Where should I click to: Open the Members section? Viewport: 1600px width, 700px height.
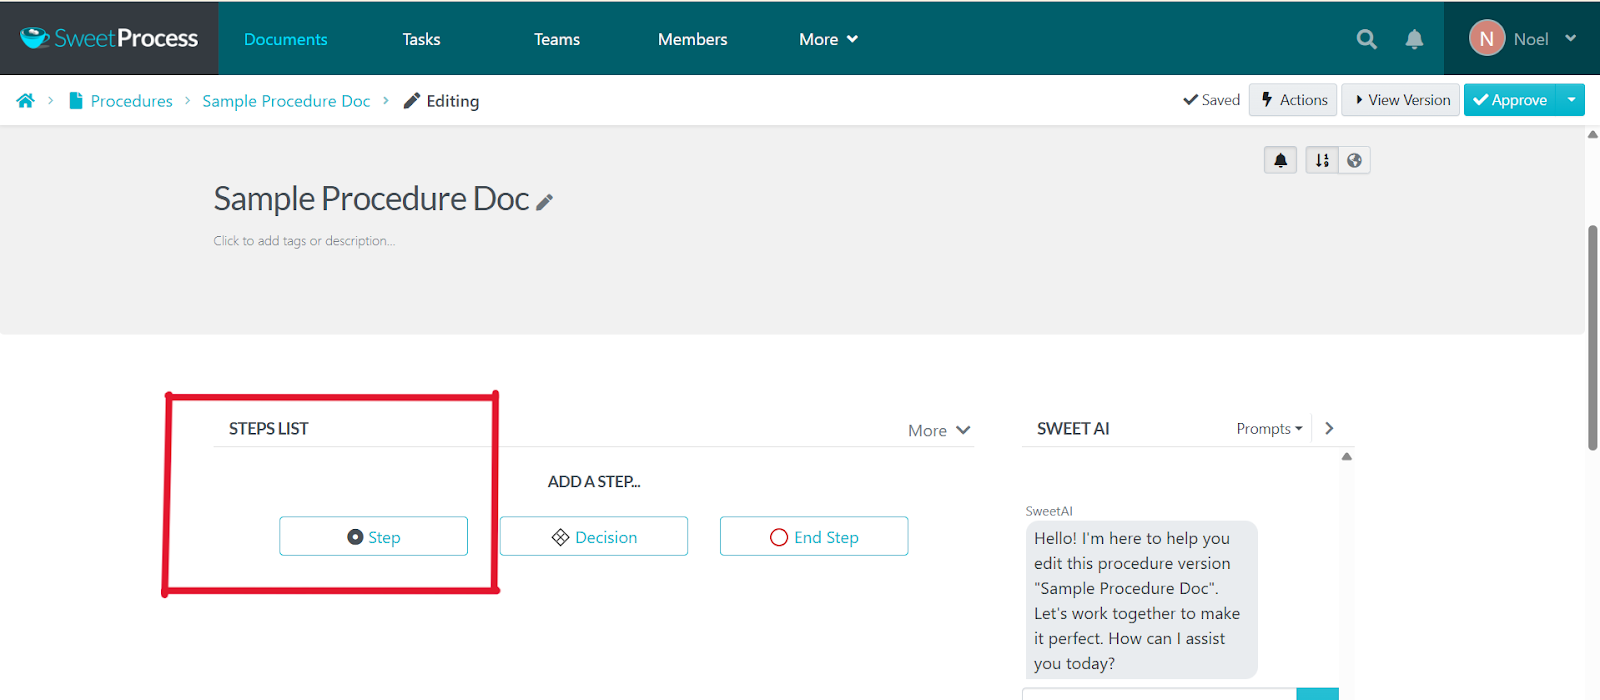pos(693,39)
